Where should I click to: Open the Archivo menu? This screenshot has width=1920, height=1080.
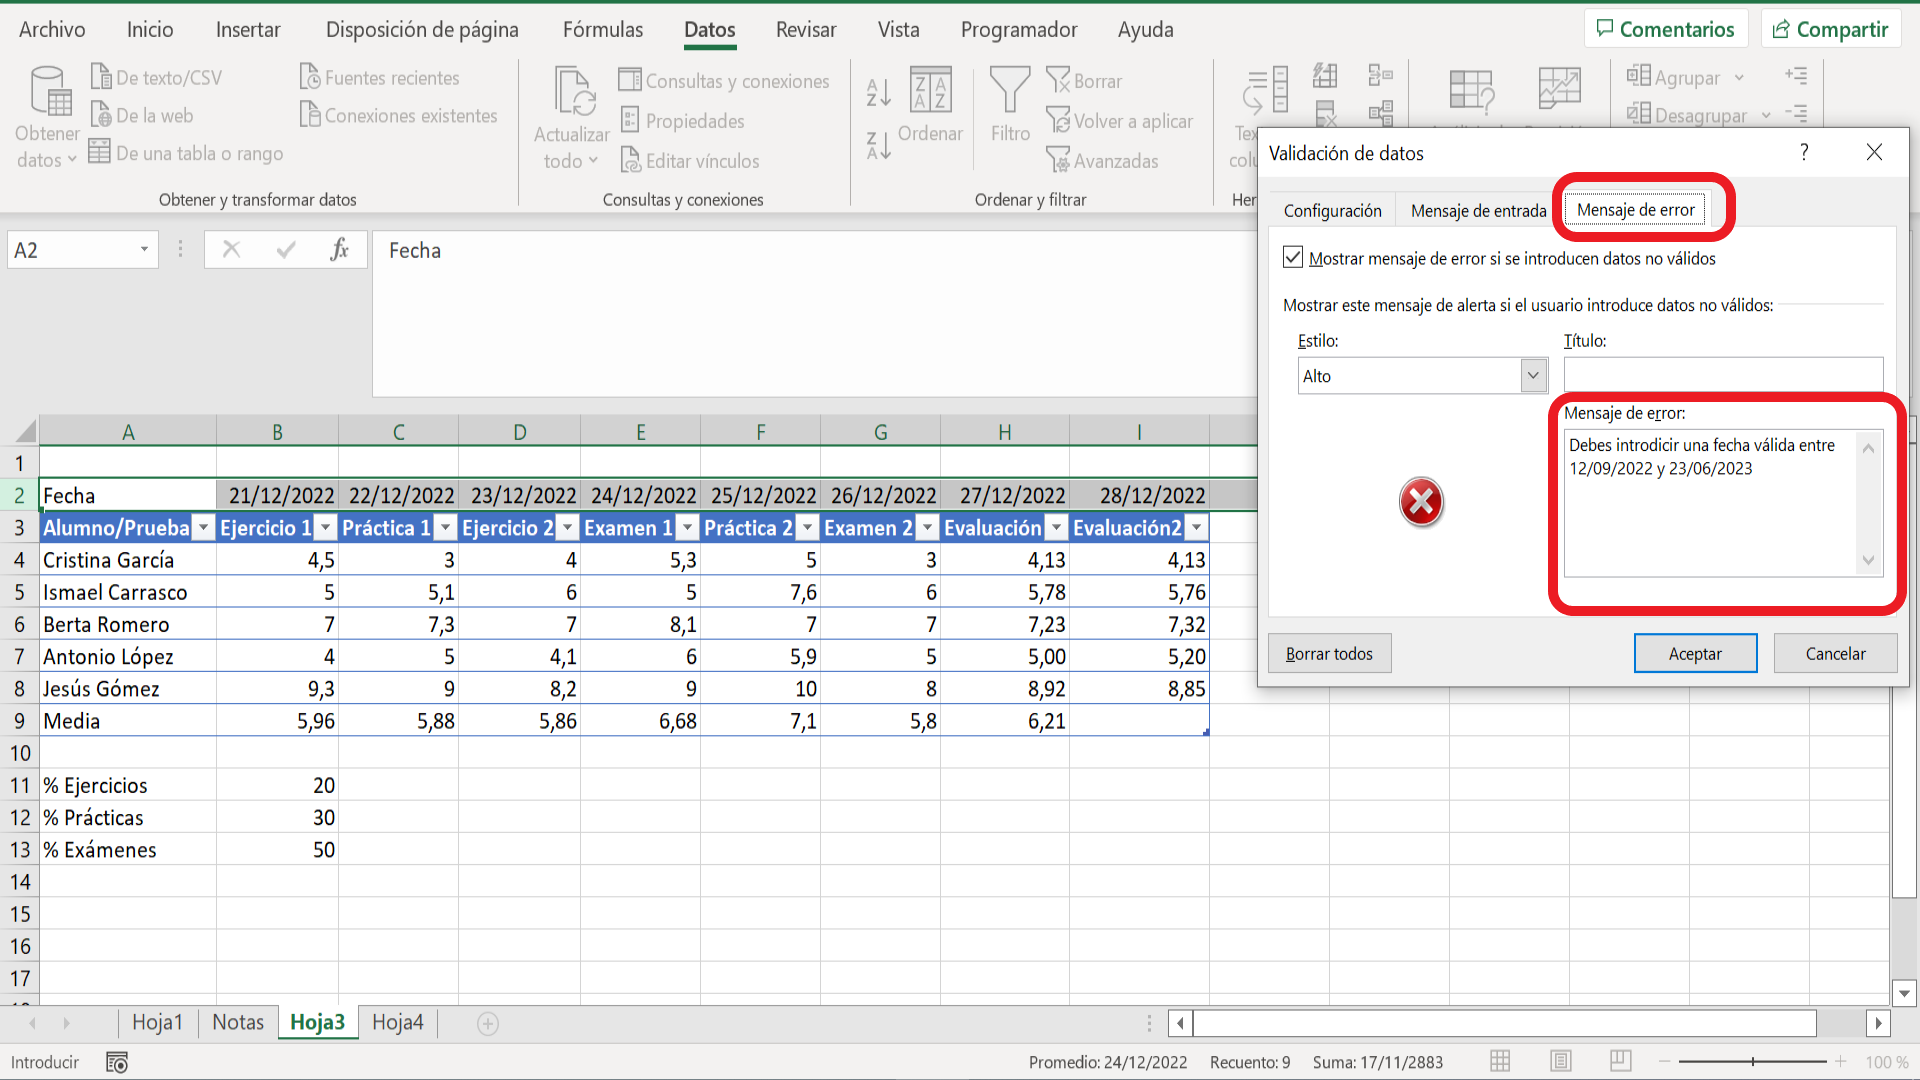(52, 30)
